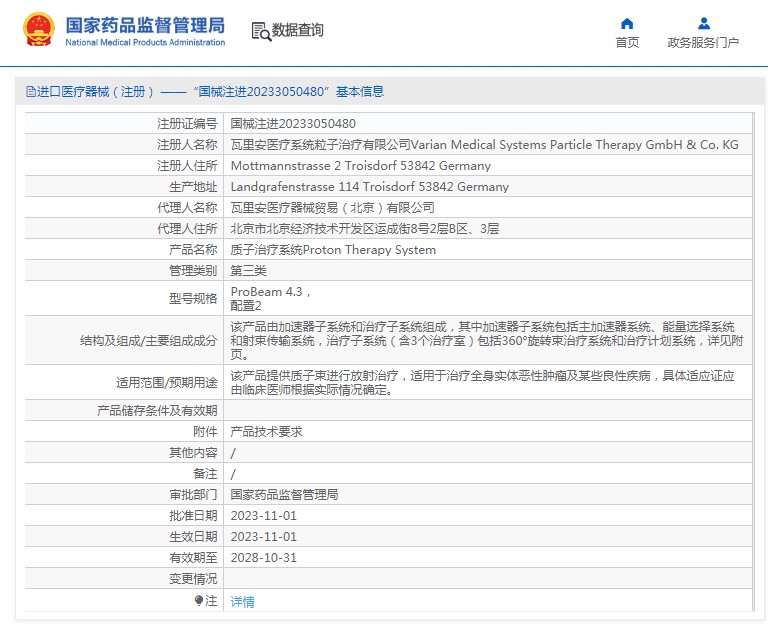The height and width of the screenshot is (631, 768).
Task: Click National Medical Products Administration subtitle
Action: coord(145,43)
